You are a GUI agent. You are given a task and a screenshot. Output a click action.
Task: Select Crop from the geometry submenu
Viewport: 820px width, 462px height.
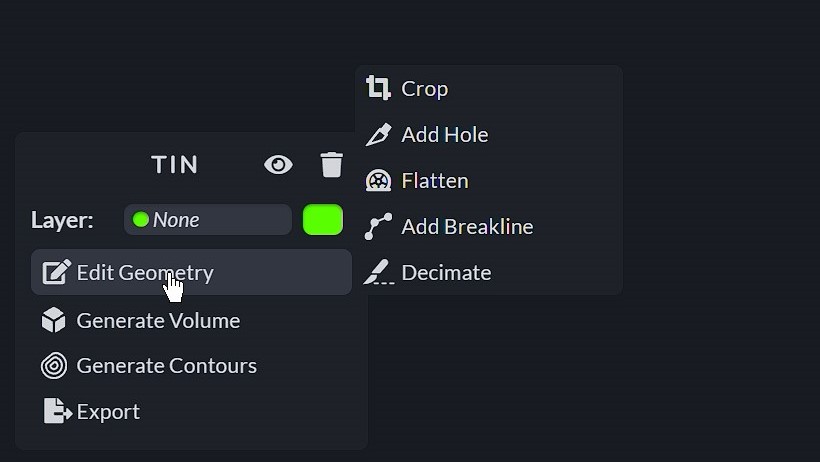424,88
